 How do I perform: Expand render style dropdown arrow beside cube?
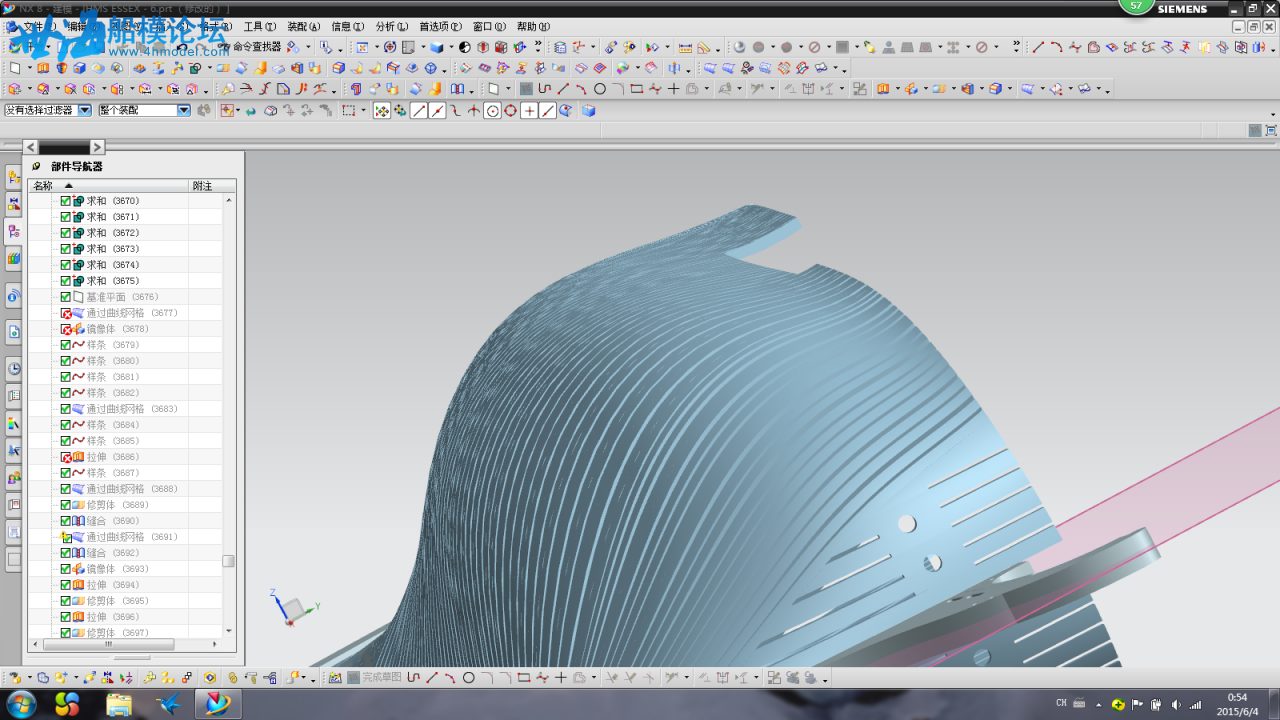451,47
